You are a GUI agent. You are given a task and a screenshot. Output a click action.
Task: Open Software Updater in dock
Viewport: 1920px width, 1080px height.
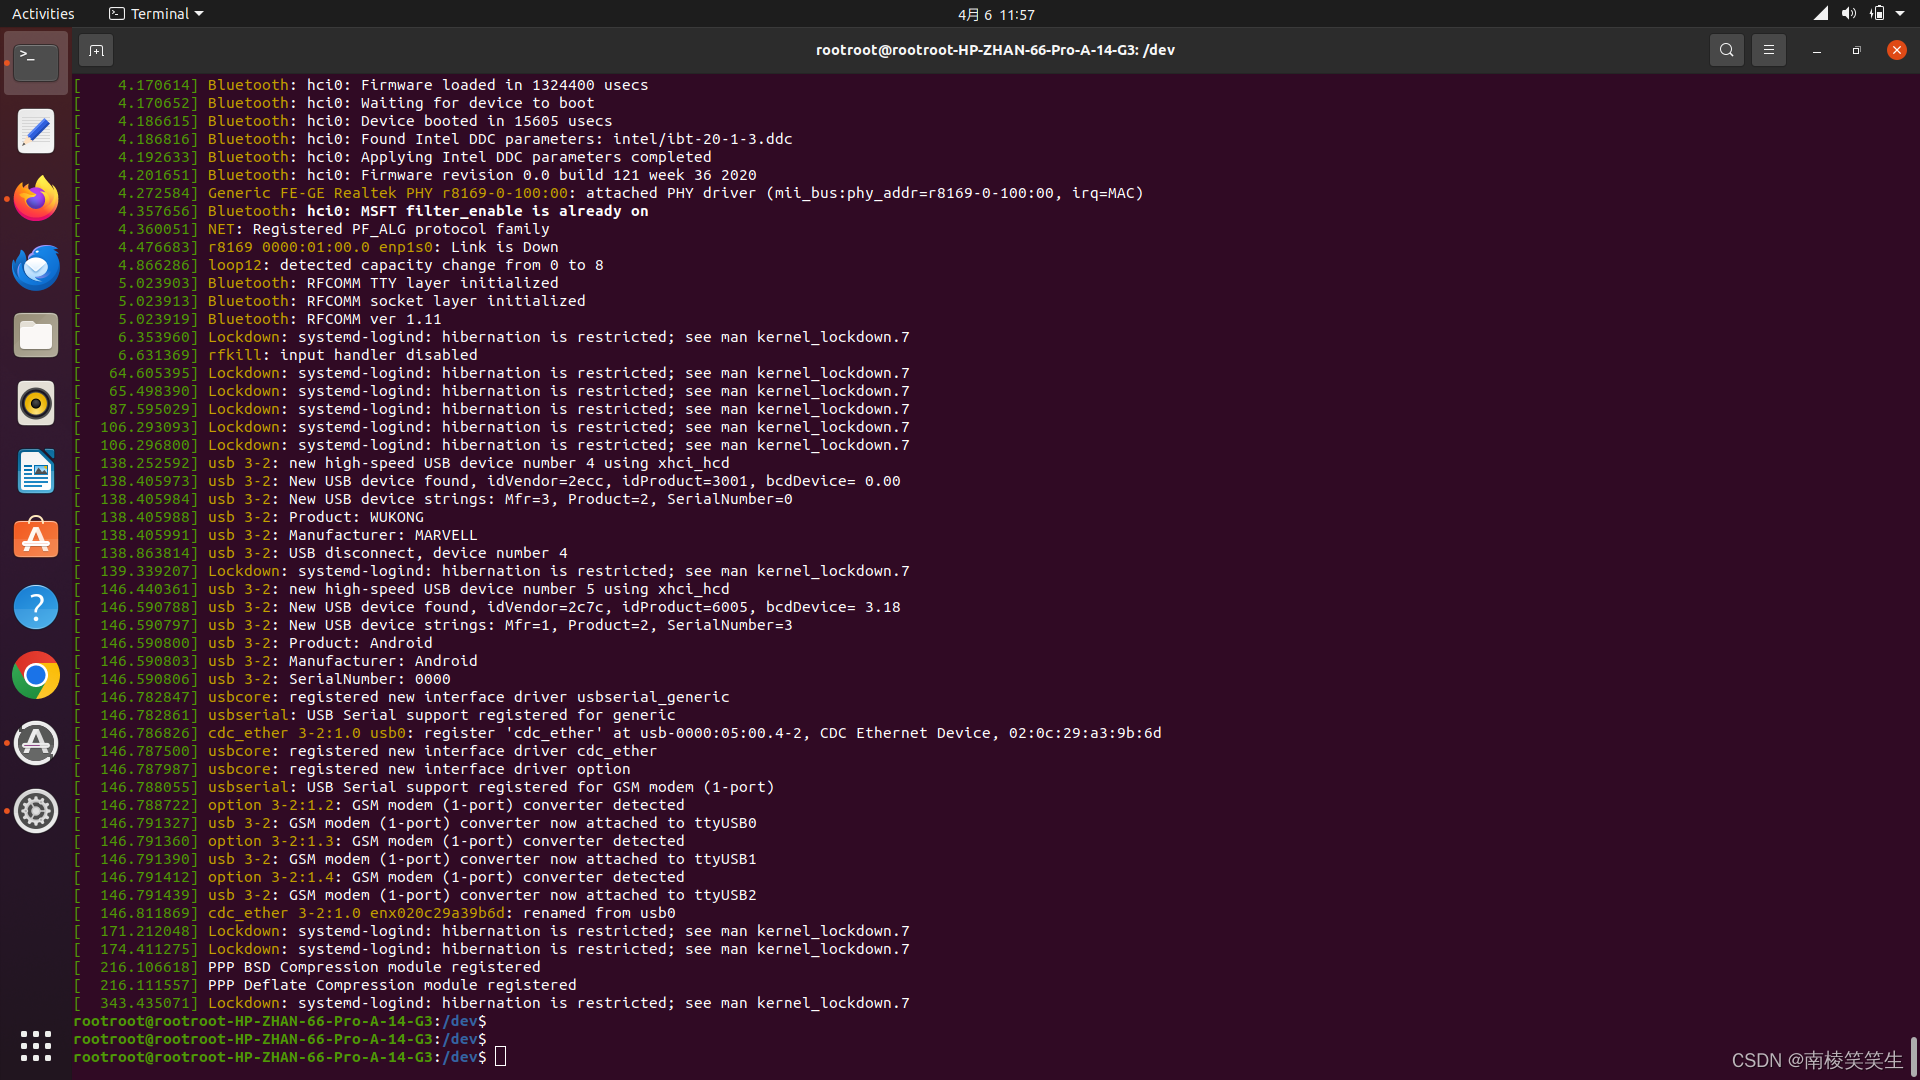36,743
